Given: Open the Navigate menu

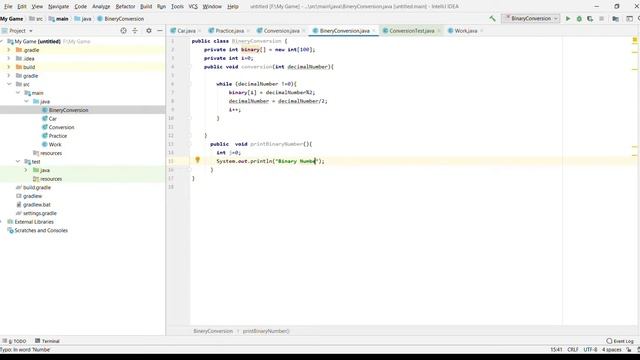Looking at the screenshot, I should 58,7.
